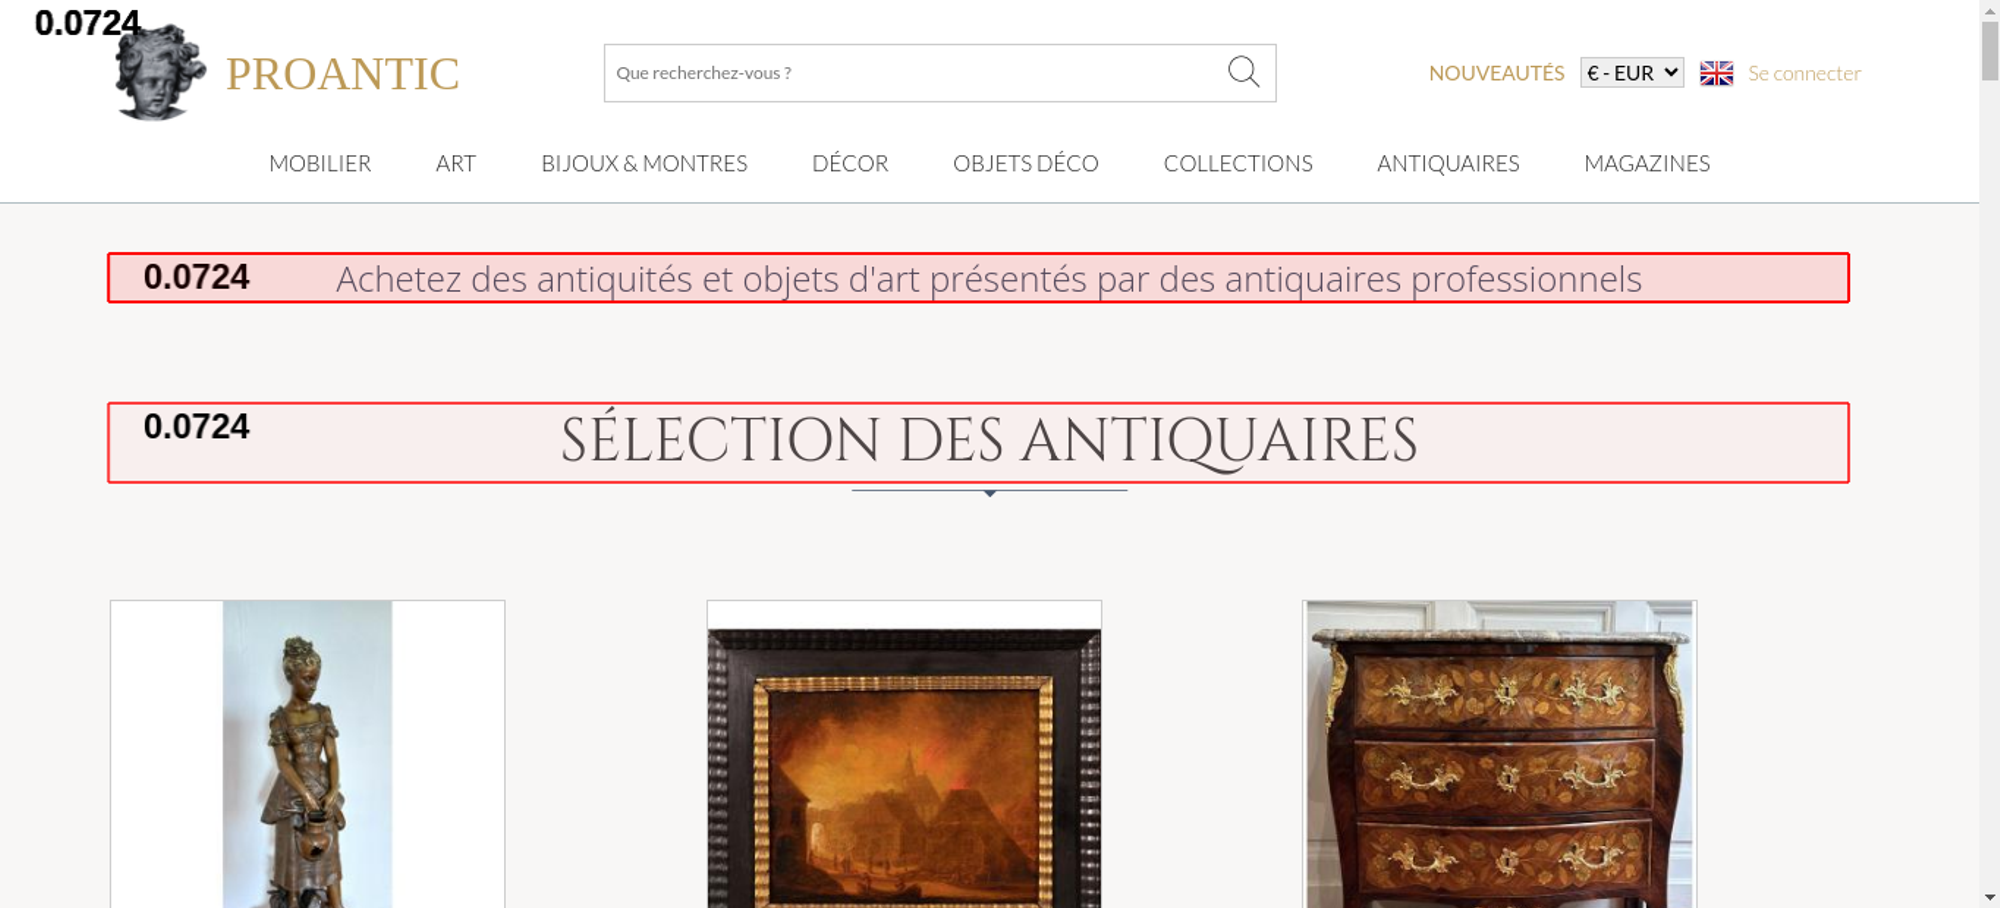Open the OBJETS DÉCO menu
Screen dimensions: 2000x908
[x=1026, y=163]
